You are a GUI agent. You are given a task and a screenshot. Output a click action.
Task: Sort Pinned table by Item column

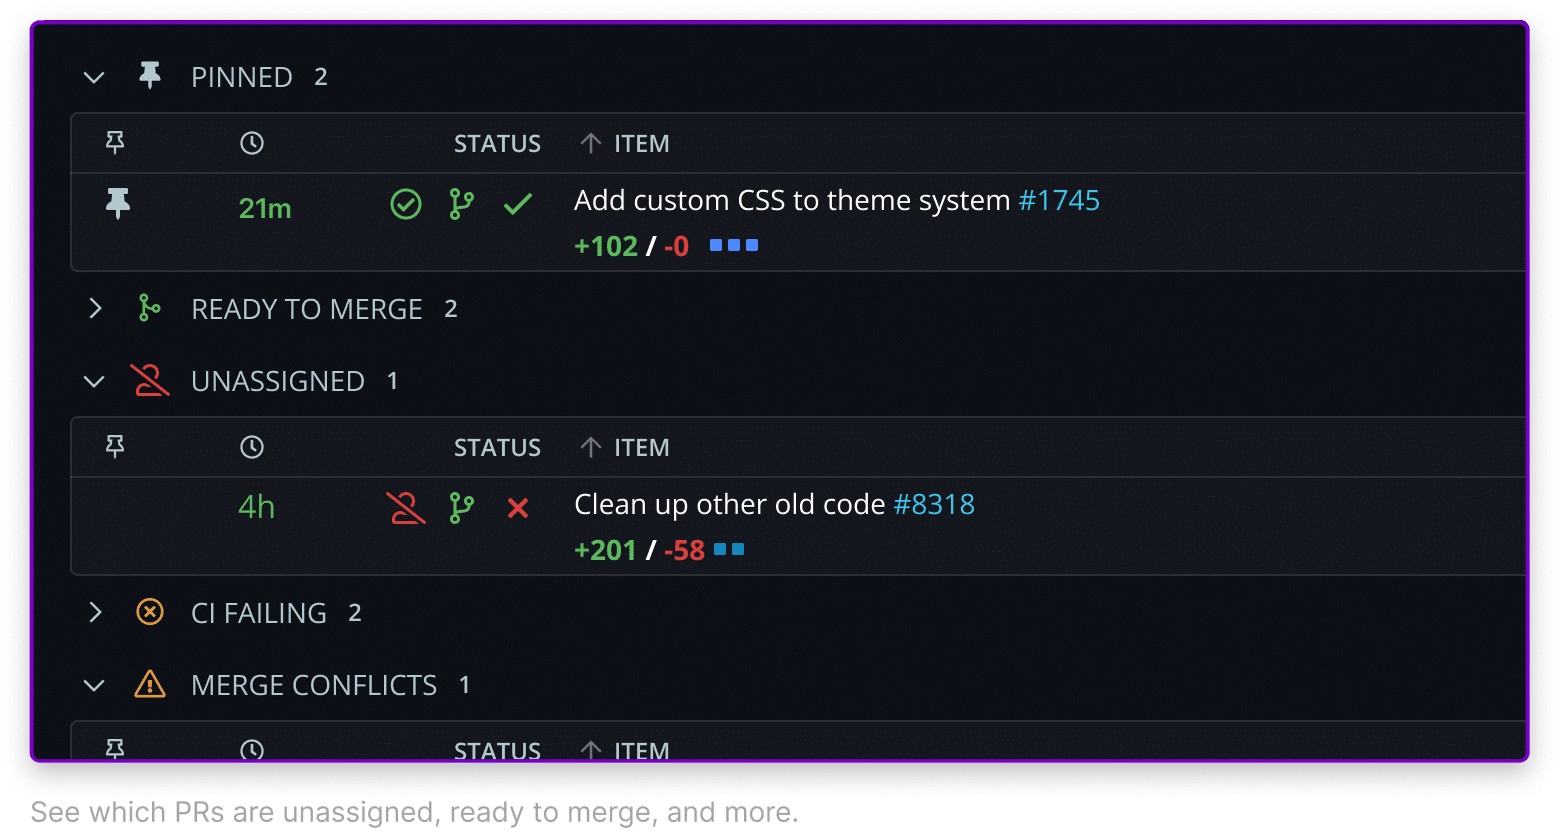(x=640, y=143)
